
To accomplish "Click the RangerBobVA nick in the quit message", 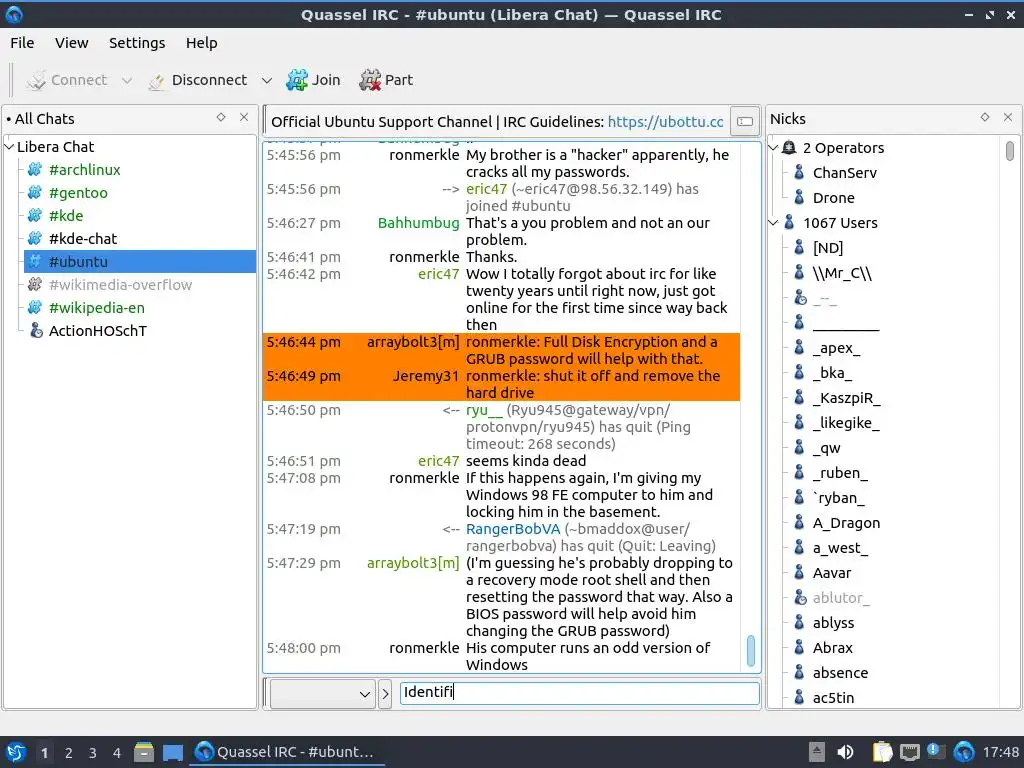I will pyautogui.click(x=513, y=529).
